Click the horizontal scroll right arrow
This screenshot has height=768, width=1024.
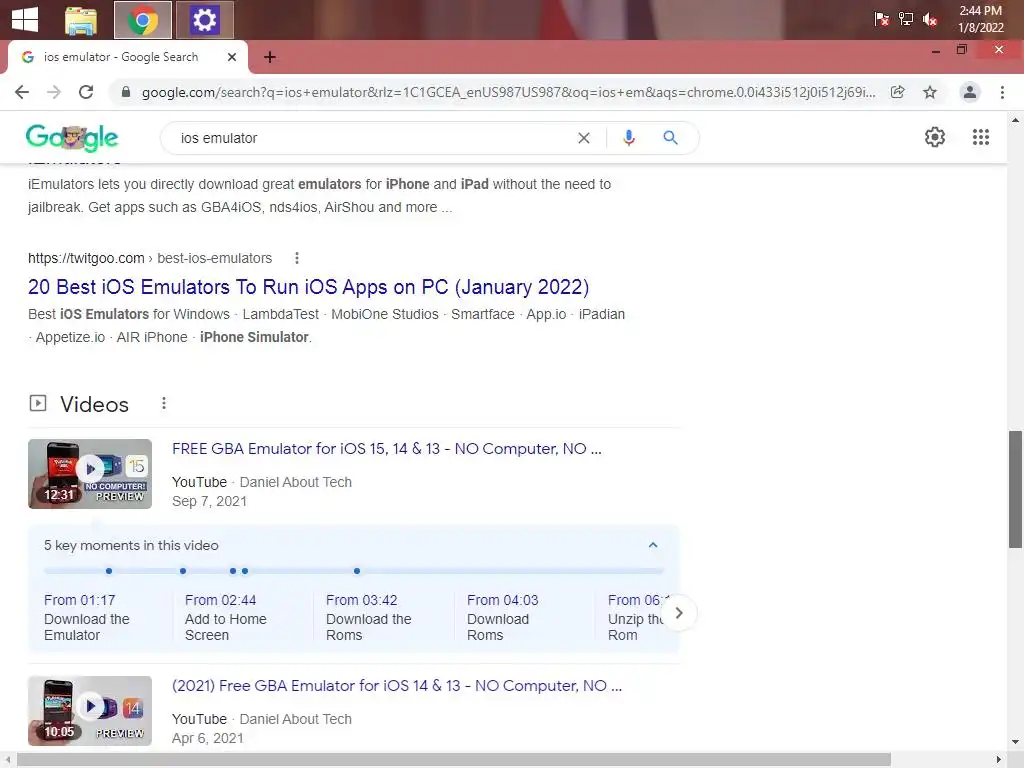(999, 760)
